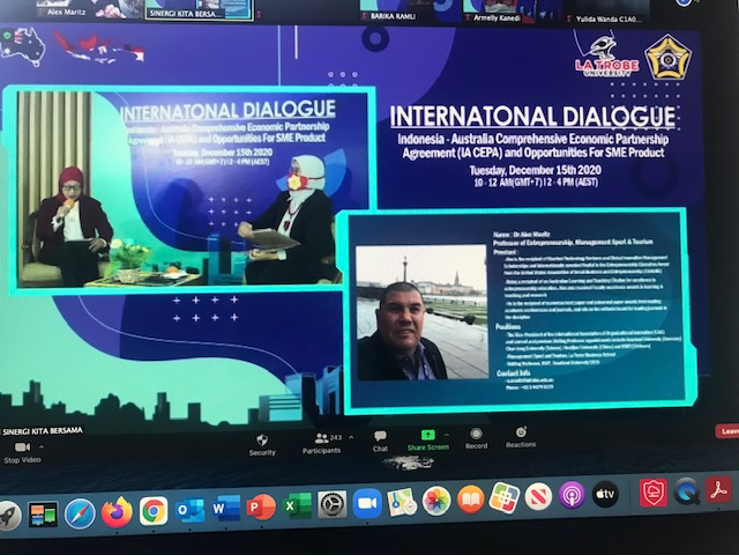Click "10 - 12 AM(GMT+7)" time text on main slide
The width and height of the screenshot is (739, 556).
(508, 182)
